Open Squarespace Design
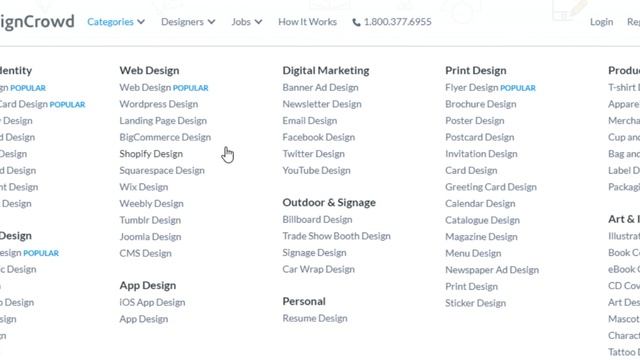 [162, 170]
